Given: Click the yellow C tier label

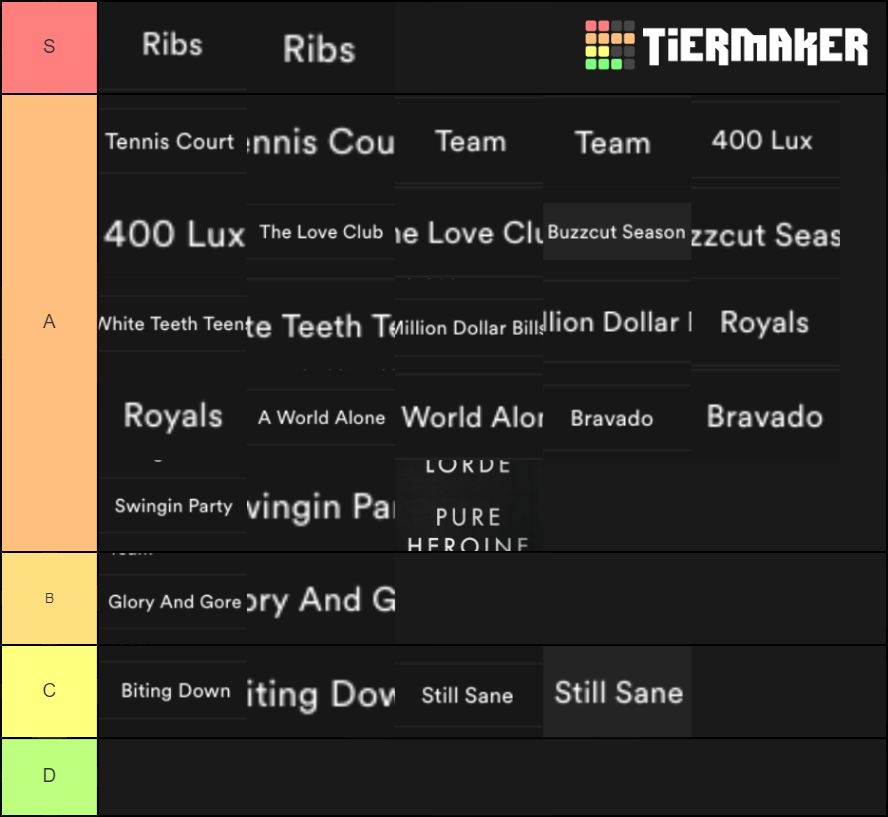Looking at the screenshot, I should 49,691.
